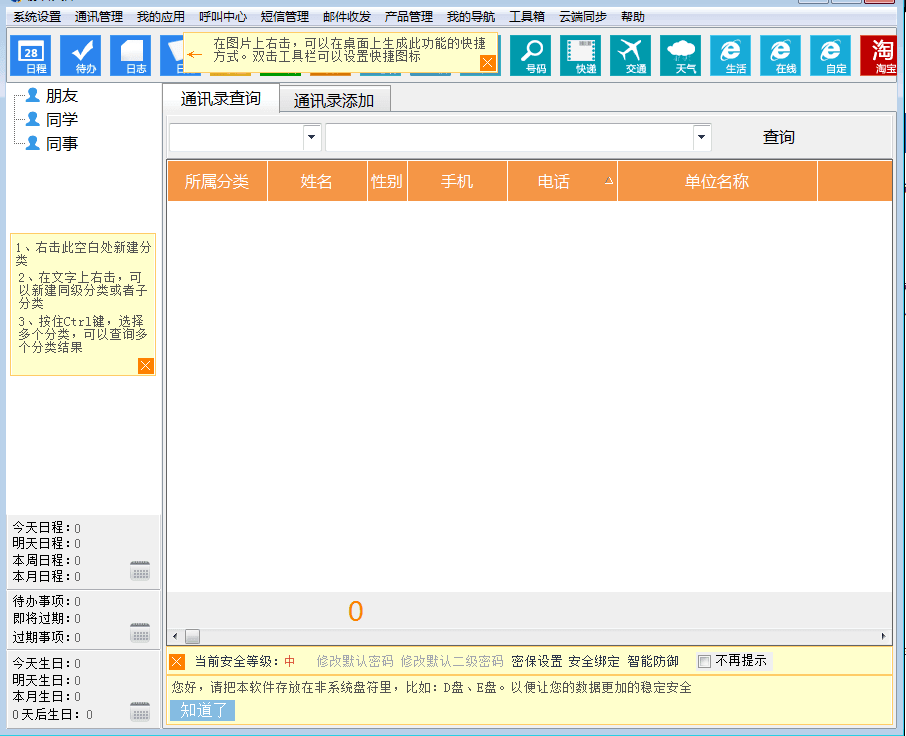Open the 在线 browser icon

(781, 55)
